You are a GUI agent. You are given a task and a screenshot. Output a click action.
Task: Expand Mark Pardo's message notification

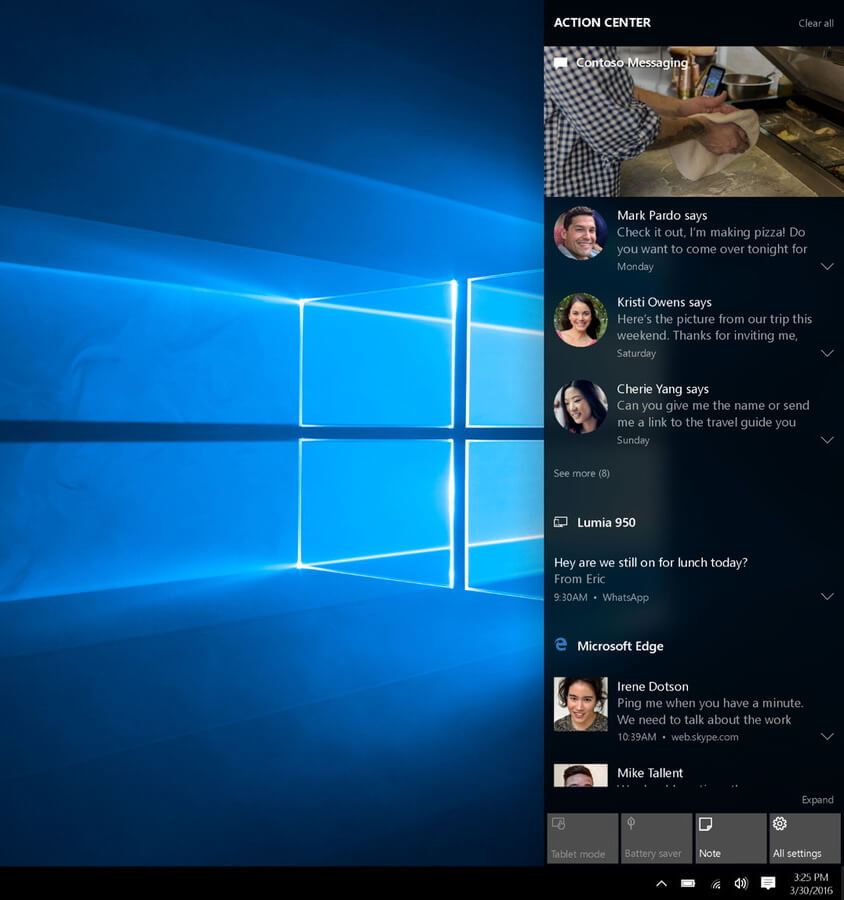tap(827, 266)
